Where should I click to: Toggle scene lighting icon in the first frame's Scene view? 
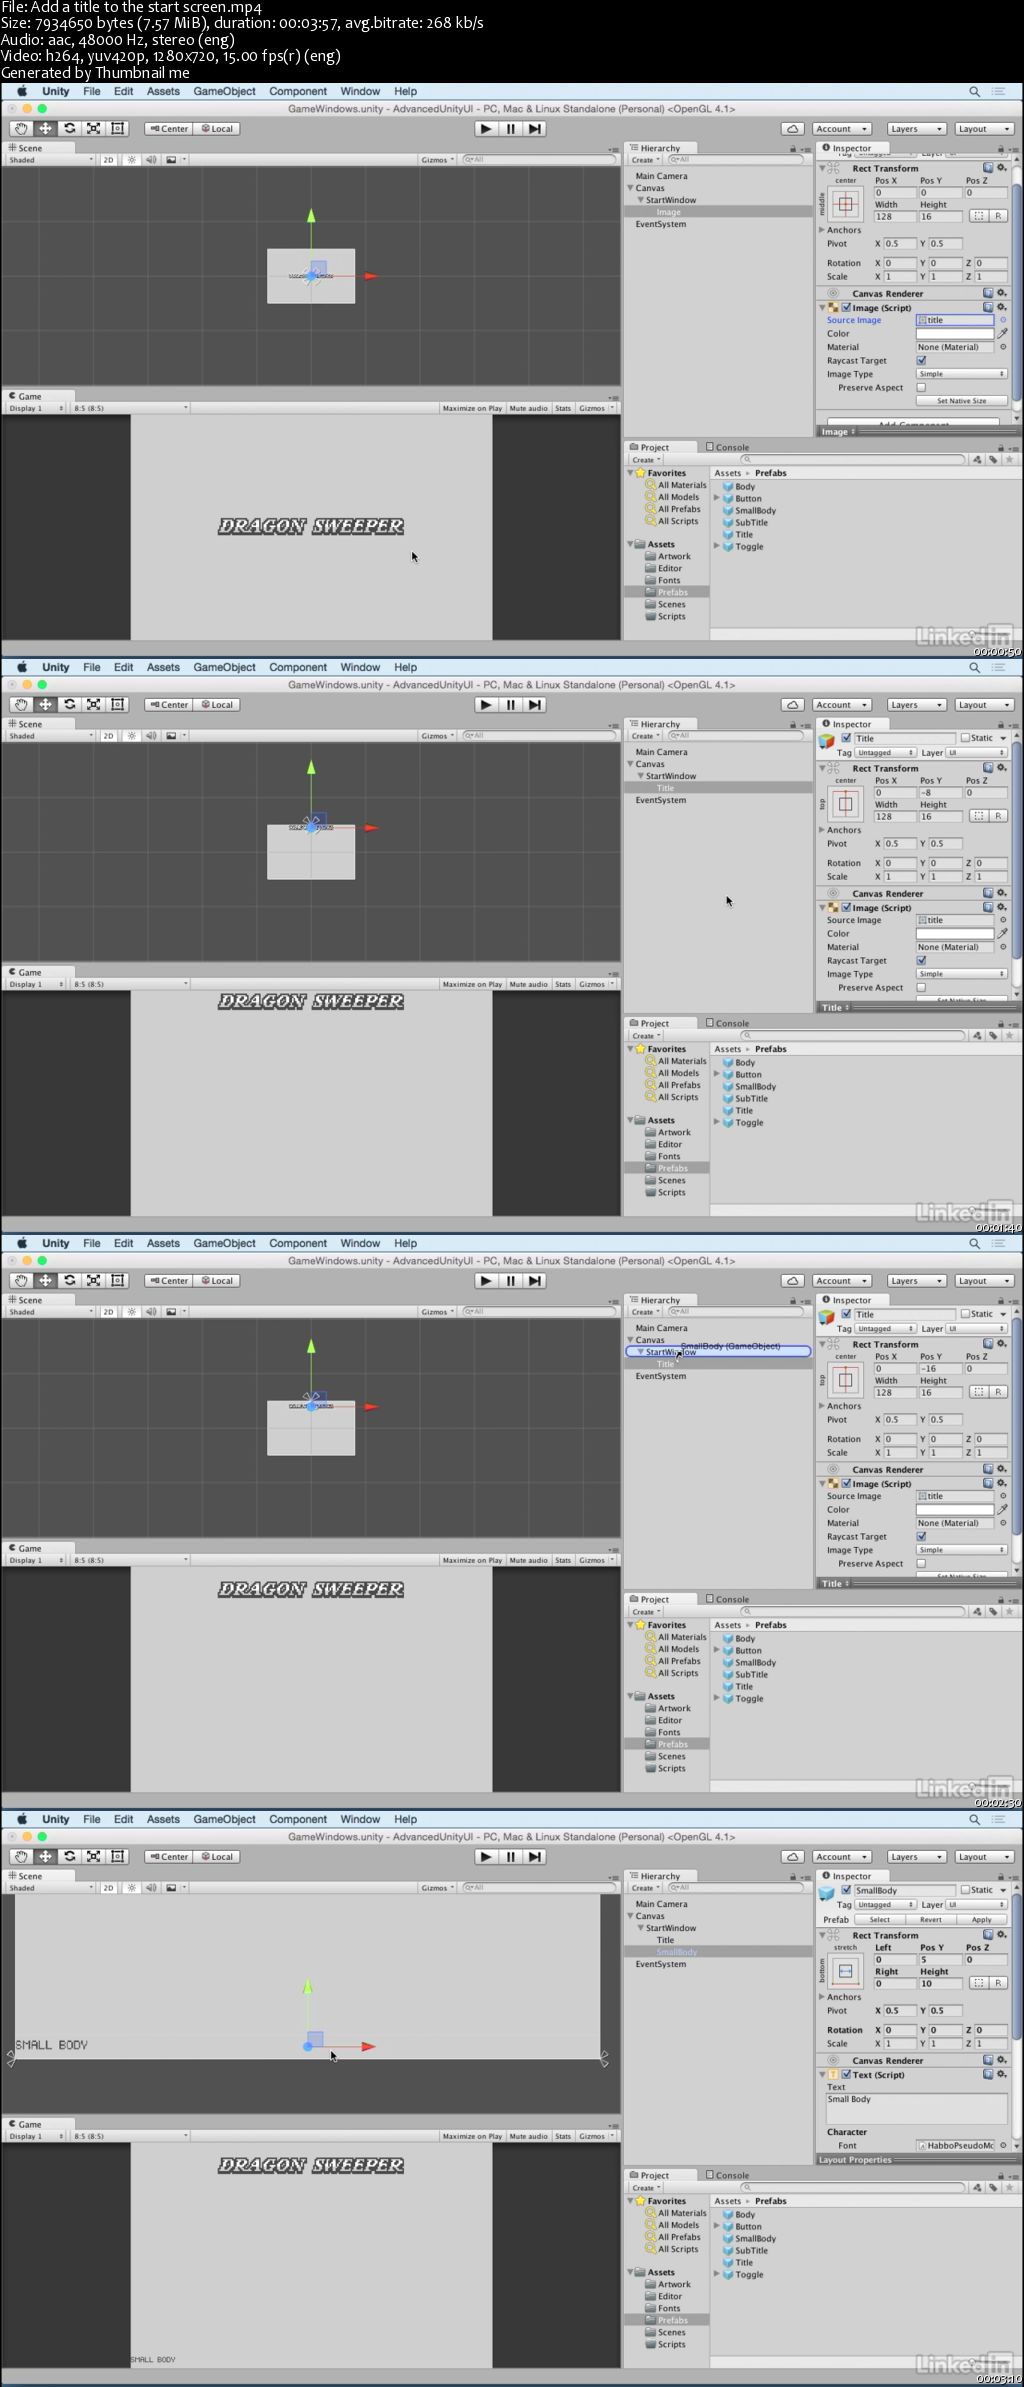(131, 159)
